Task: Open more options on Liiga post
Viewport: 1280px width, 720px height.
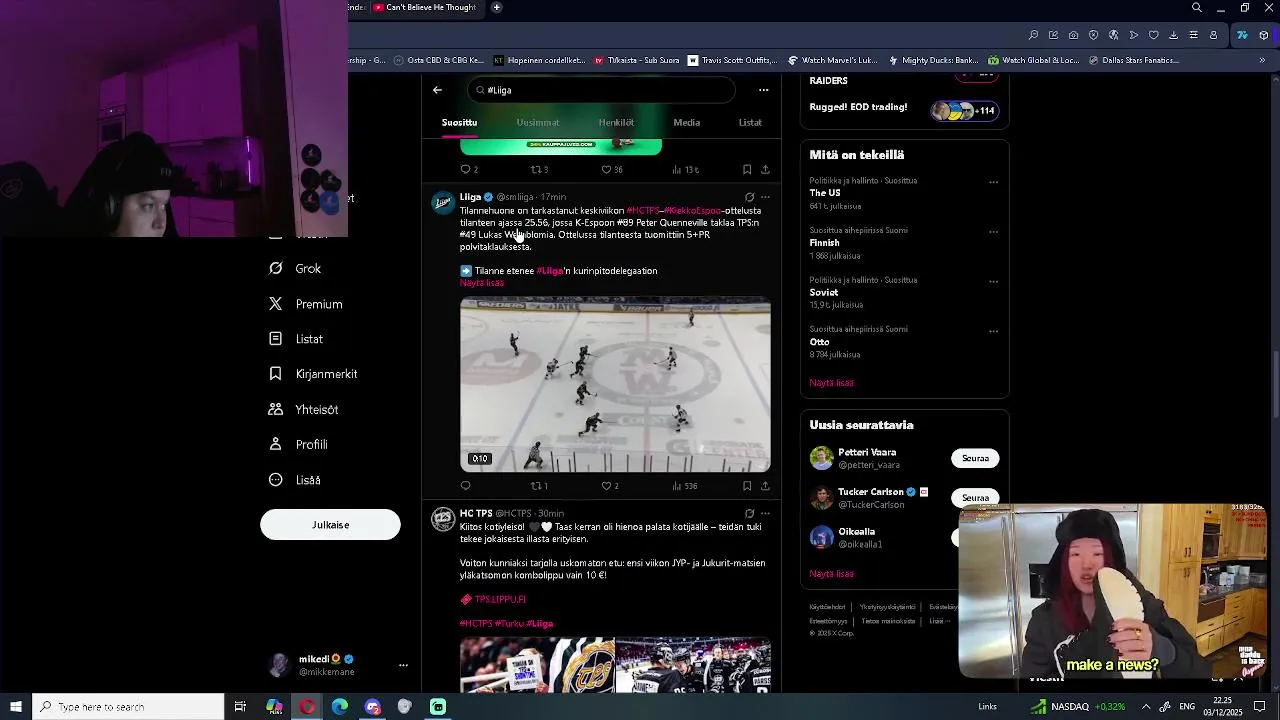Action: click(765, 197)
